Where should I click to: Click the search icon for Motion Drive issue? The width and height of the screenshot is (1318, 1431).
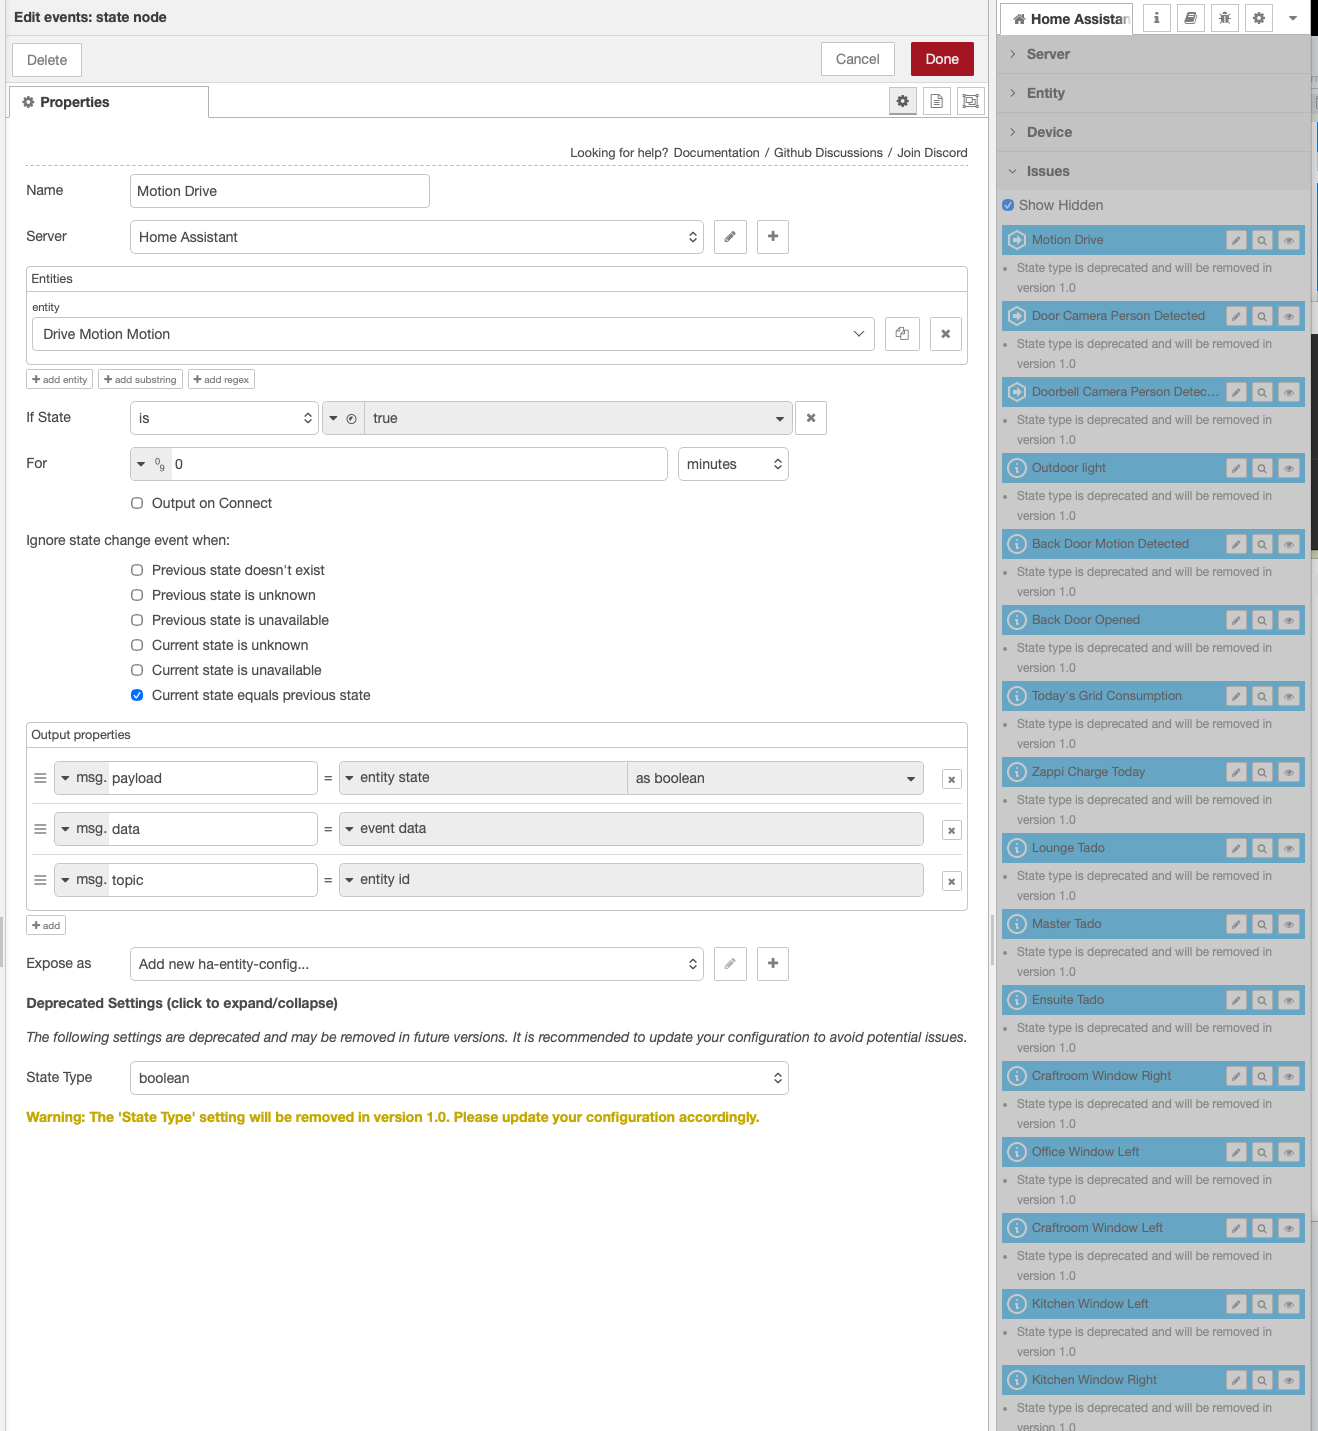coord(1262,240)
